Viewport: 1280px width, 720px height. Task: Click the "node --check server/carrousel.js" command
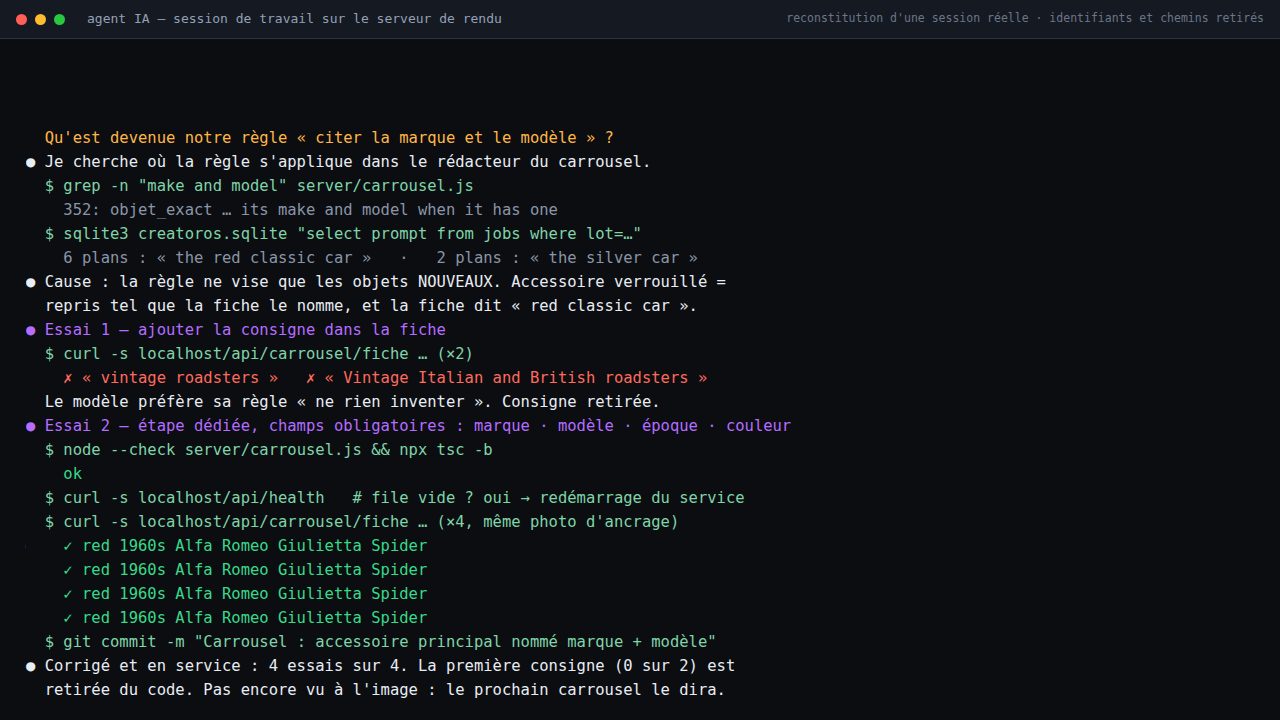(269, 450)
